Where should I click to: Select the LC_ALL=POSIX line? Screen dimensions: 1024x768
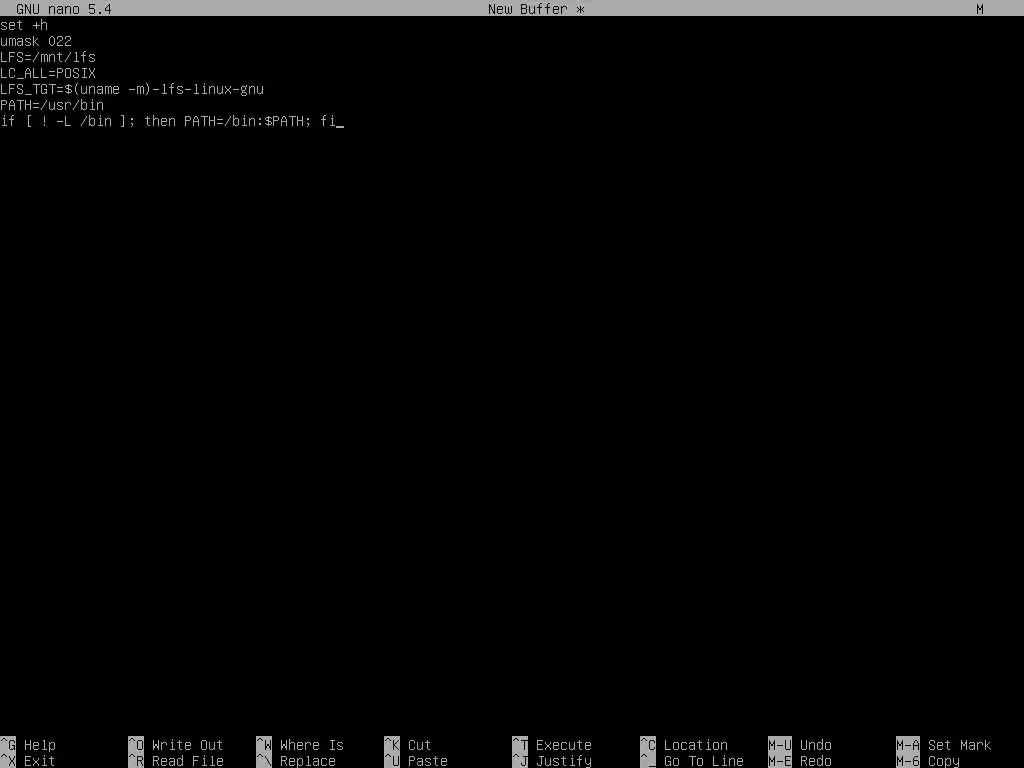[x=48, y=73]
